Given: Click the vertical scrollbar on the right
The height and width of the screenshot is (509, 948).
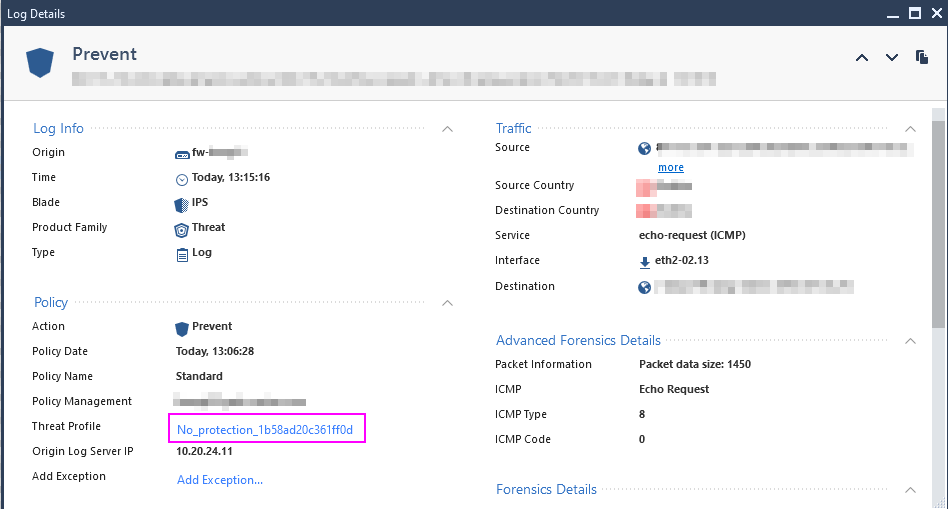Looking at the screenshot, I should (938, 220).
